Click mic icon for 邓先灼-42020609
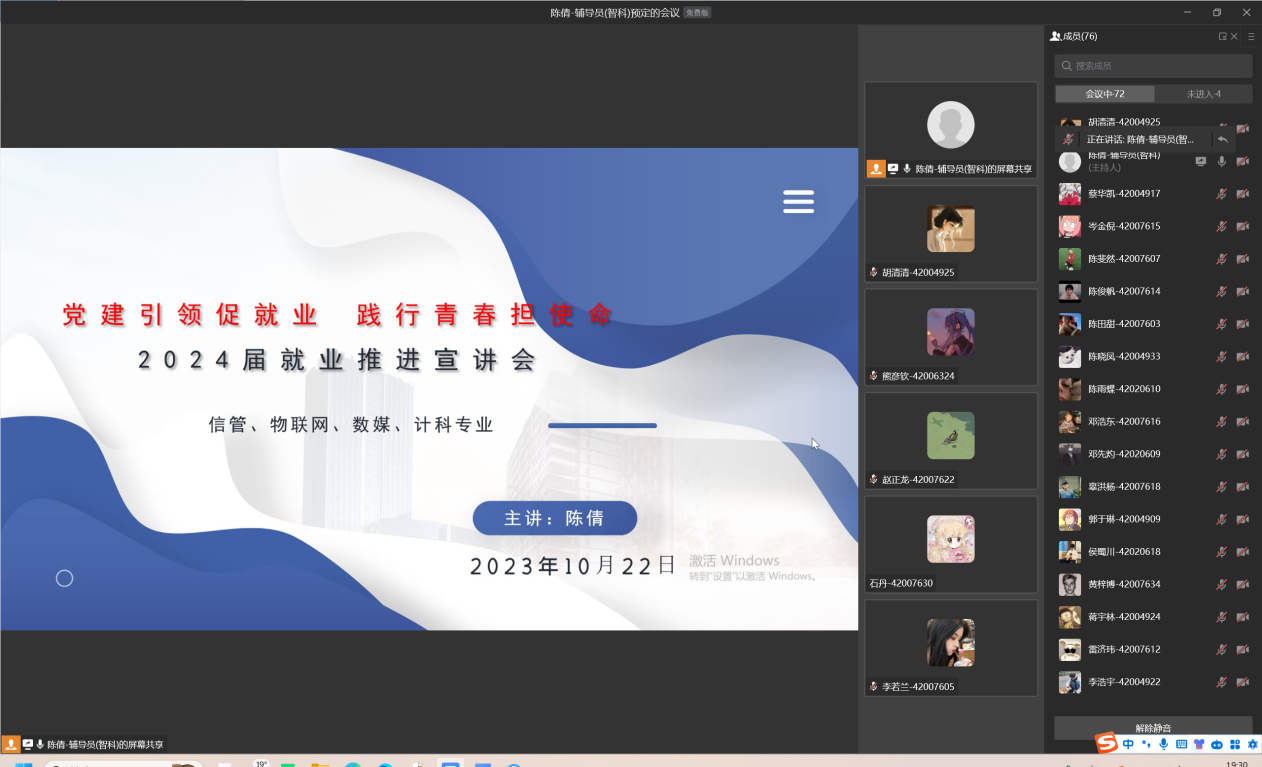The image size is (1262, 767). 1221,454
